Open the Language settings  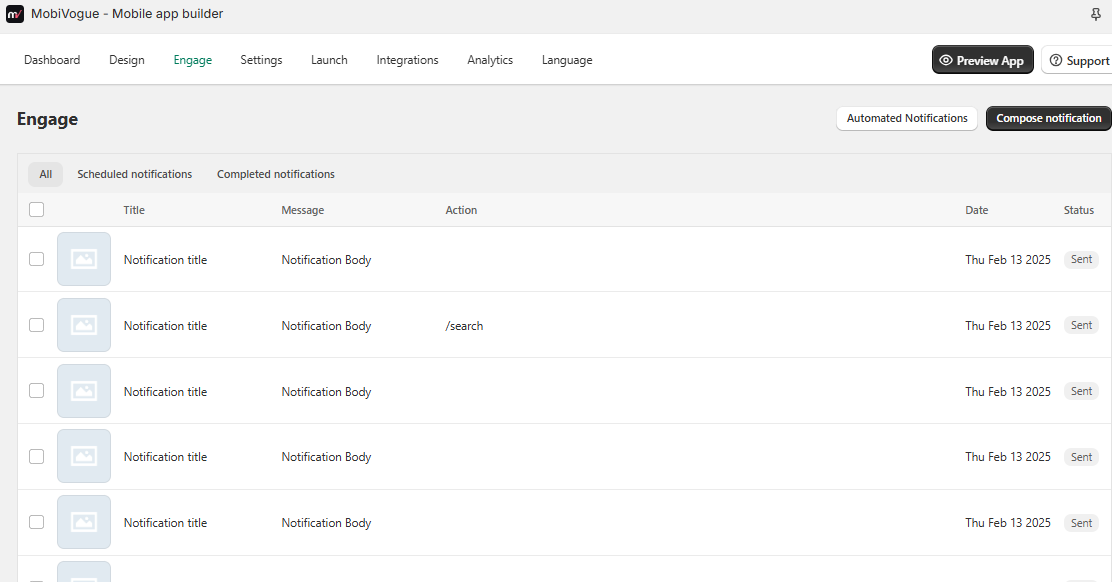[567, 60]
